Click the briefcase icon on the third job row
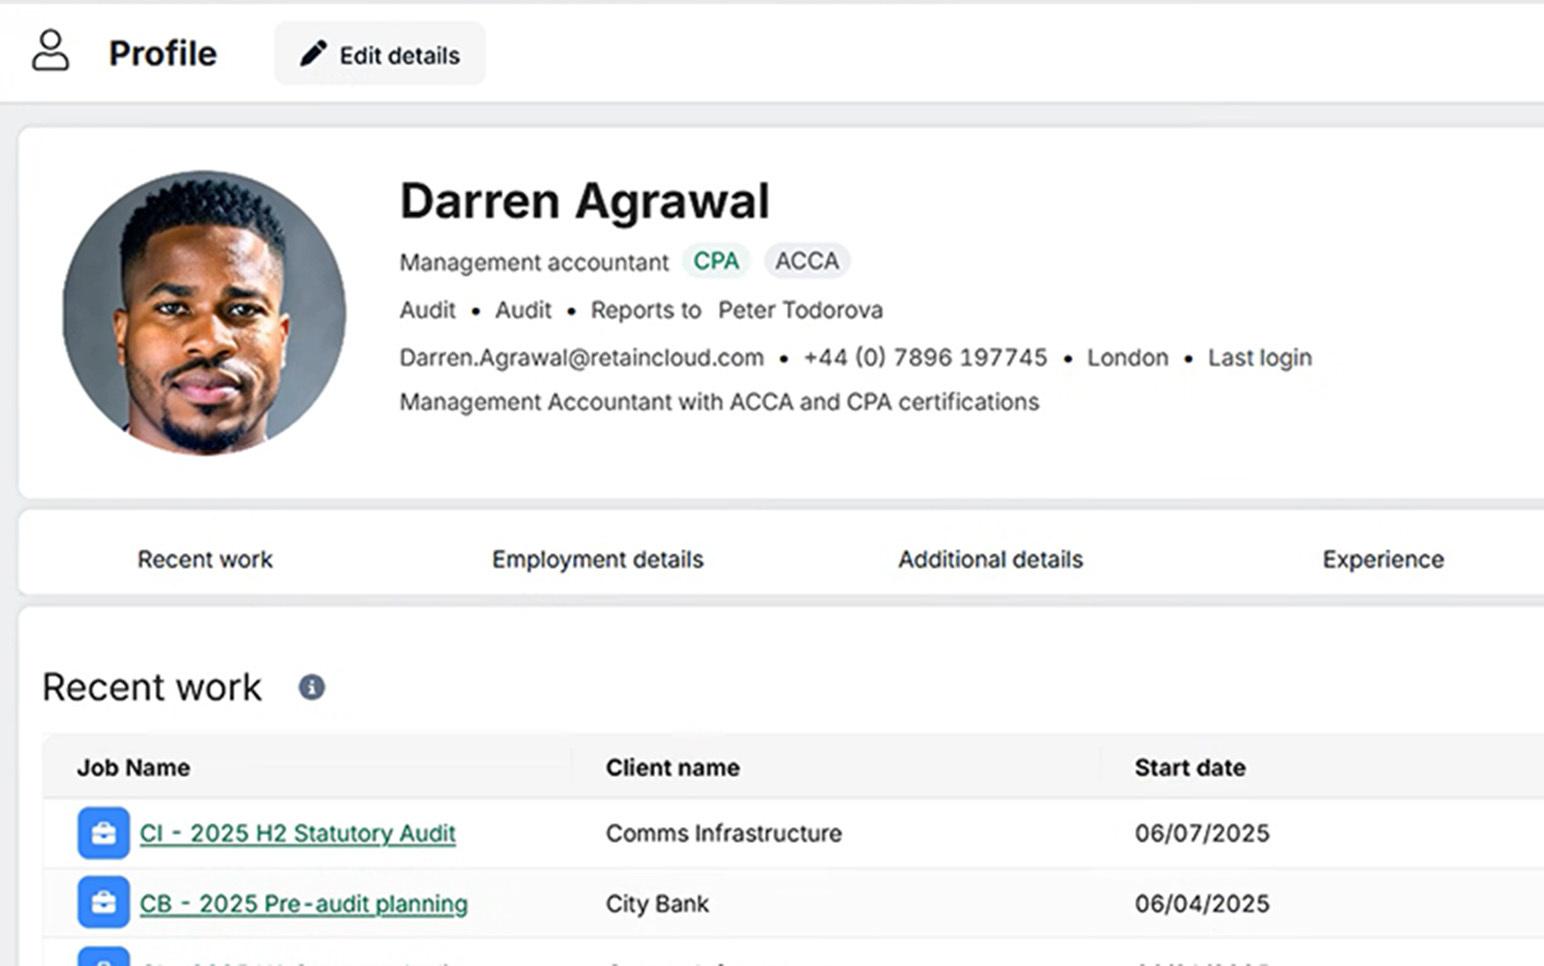The width and height of the screenshot is (1544, 966). pyautogui.click(x=104, y=960)
